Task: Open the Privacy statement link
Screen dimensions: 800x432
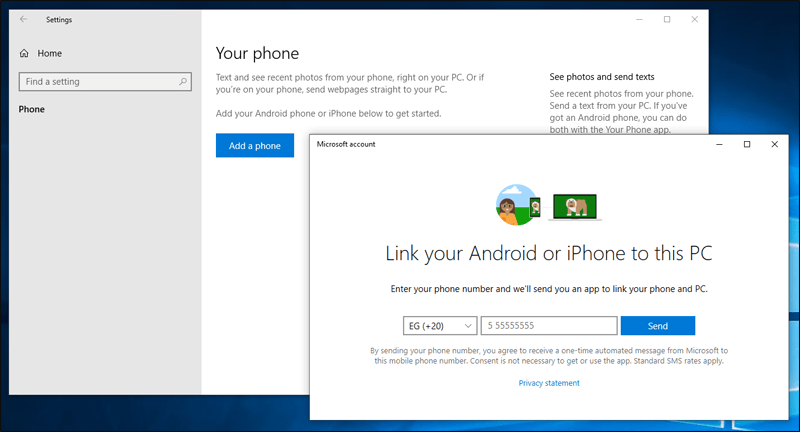Action: tap(546, 383)
